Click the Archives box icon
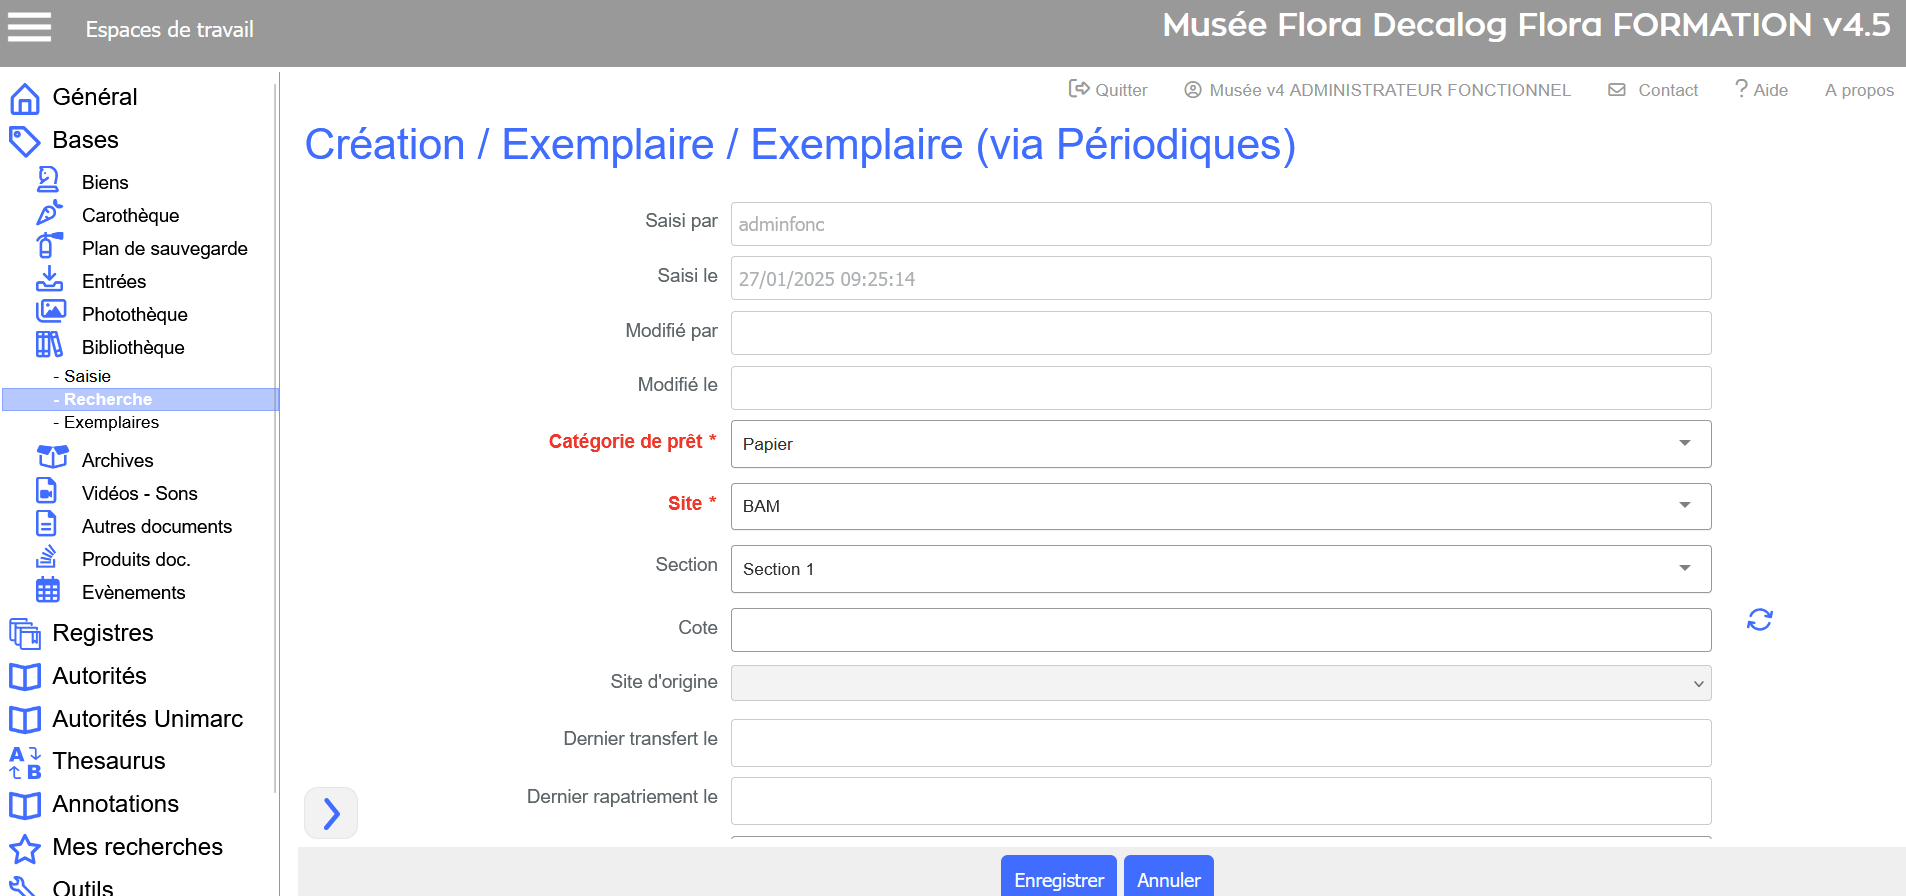This screenshot has width=1906, height=896. tap(52, 458)
